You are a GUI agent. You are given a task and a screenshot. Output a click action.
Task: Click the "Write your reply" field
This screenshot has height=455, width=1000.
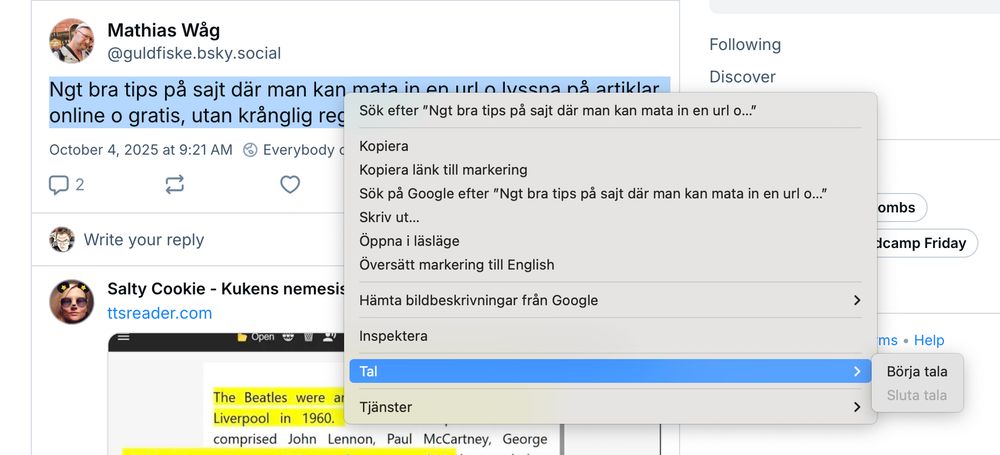tap(144, 240)
